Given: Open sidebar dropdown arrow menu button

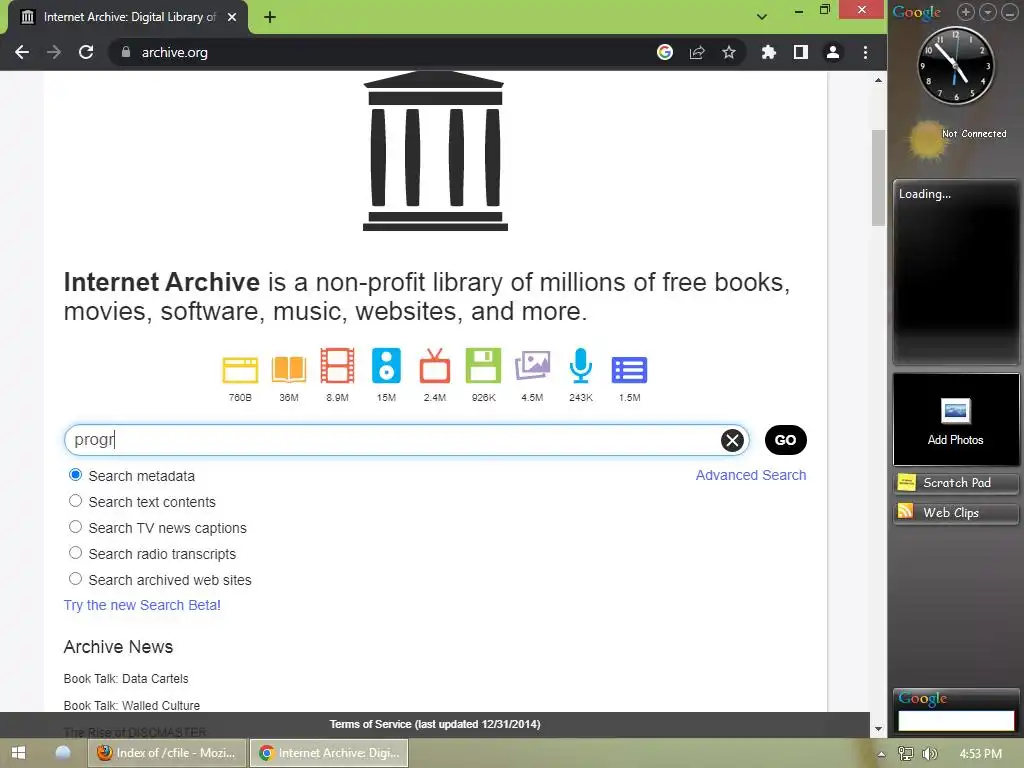Looking at the screenshot, I should click(x=987, y=12).
